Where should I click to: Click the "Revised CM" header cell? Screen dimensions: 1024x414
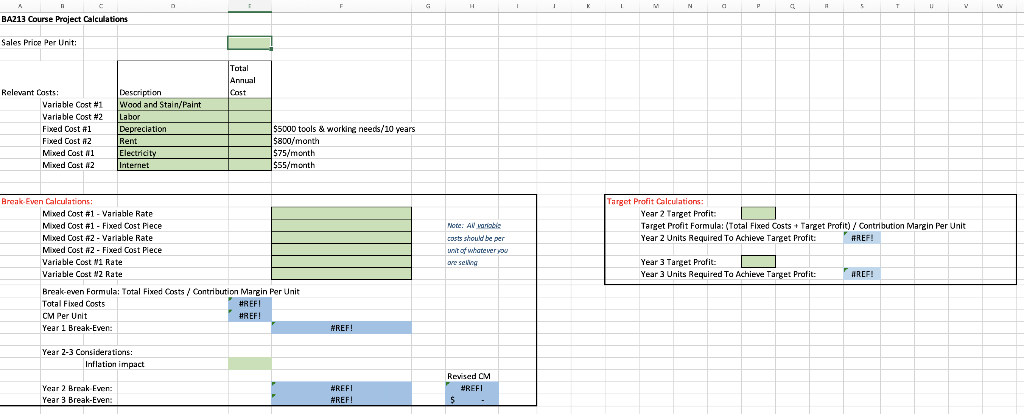point(468,376)
